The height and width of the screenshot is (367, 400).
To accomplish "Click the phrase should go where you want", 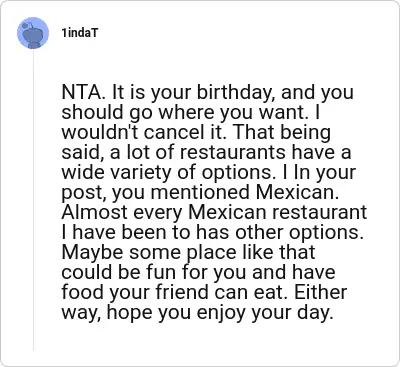I will (183, 112).
